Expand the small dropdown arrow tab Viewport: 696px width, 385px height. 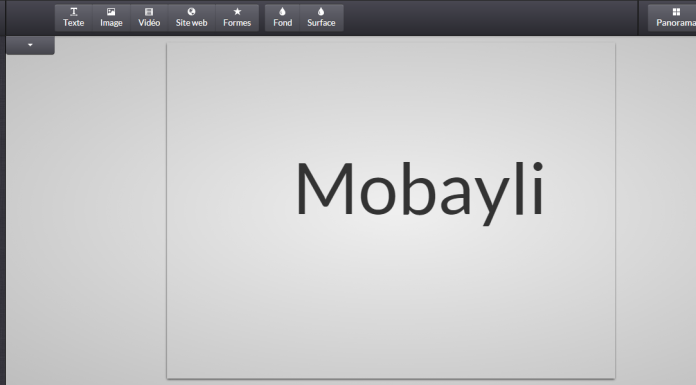click(30, 45)
